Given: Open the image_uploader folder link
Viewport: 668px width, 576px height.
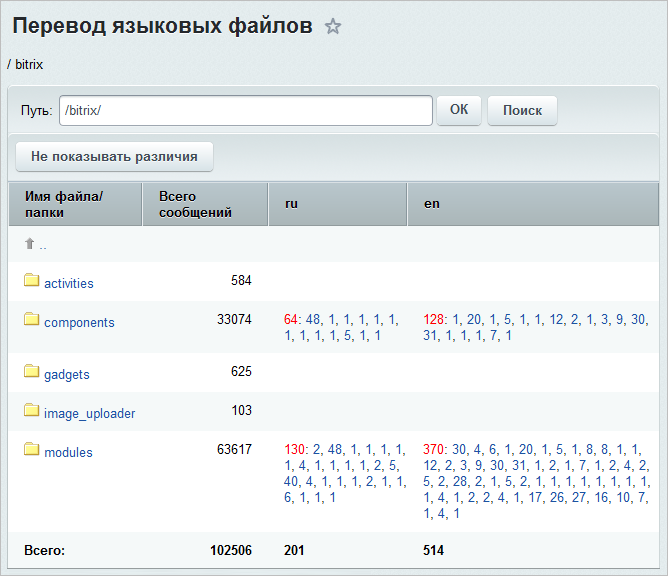Looking at the screenshot, I should point(89,413).
